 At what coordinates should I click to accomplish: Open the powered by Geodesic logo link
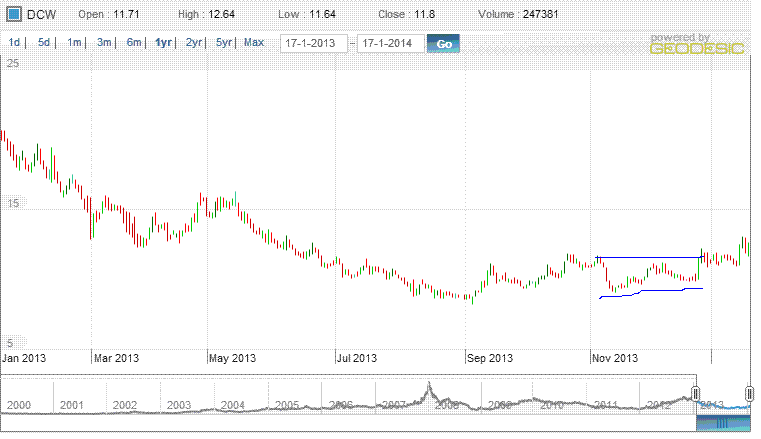697,44
